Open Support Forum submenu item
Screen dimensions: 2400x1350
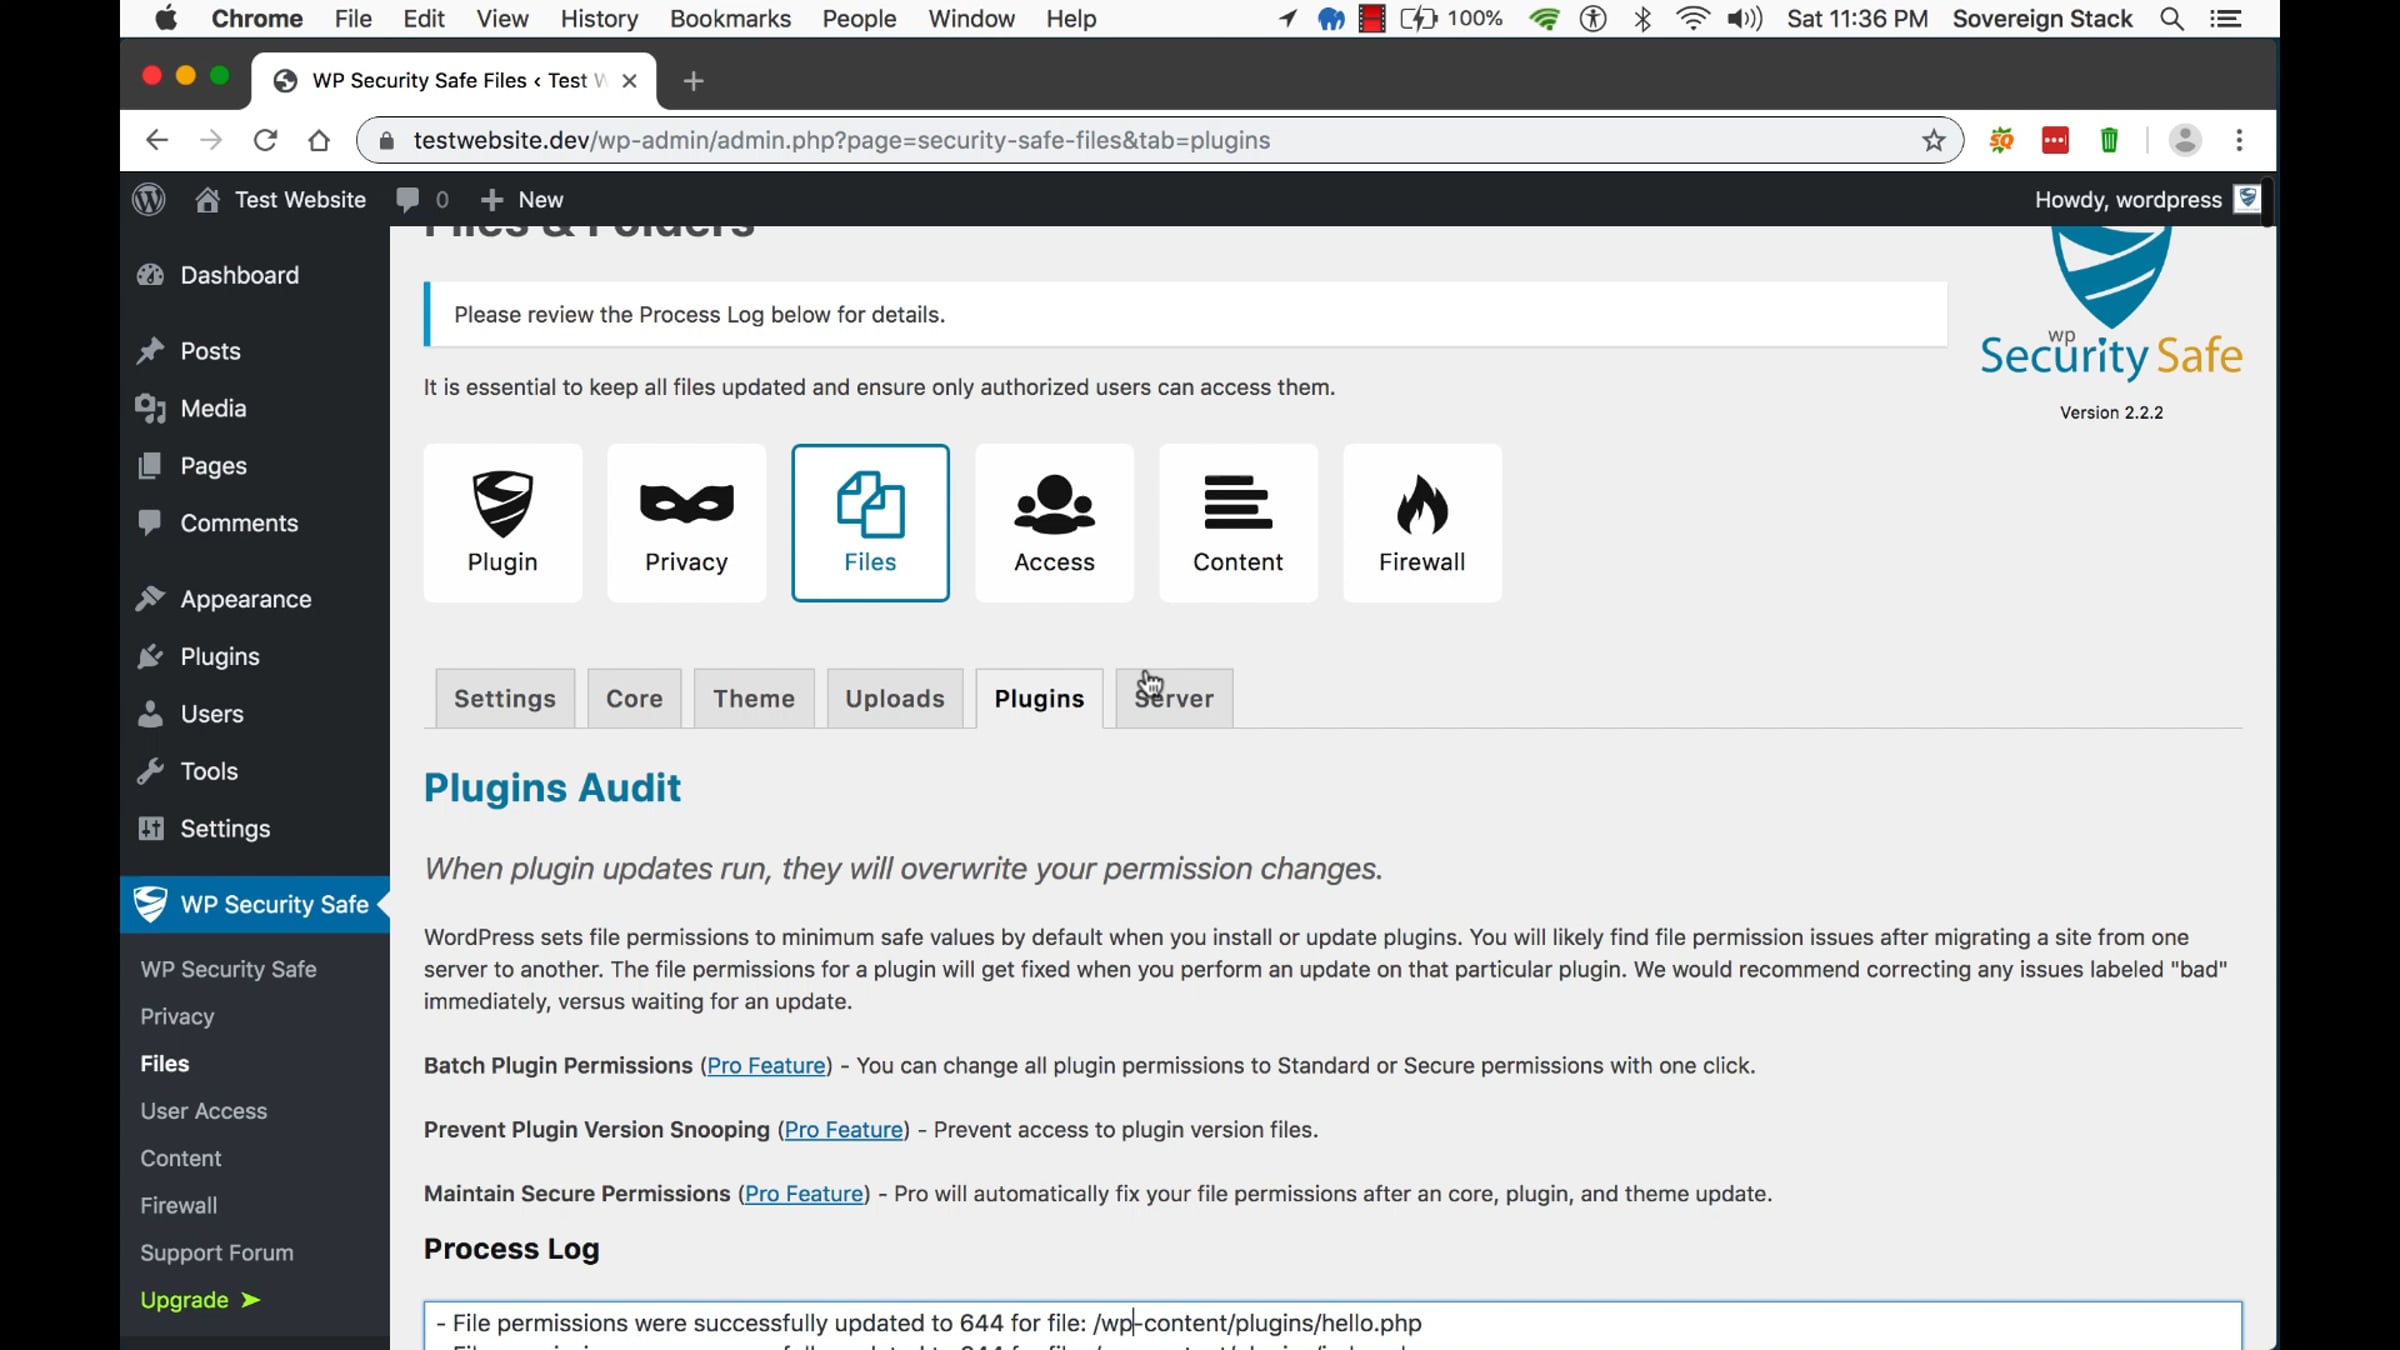(x=217, y=1252)
